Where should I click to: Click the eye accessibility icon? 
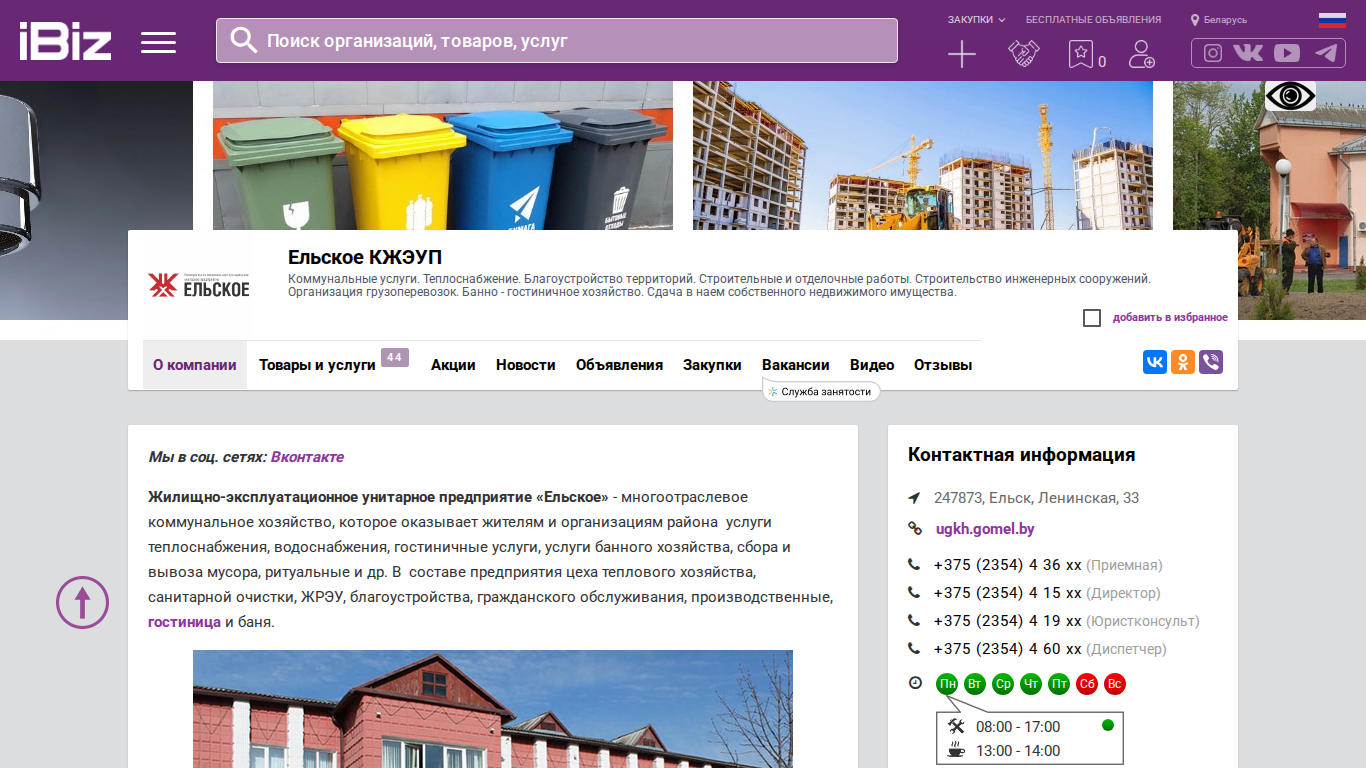pos(1290,96)
